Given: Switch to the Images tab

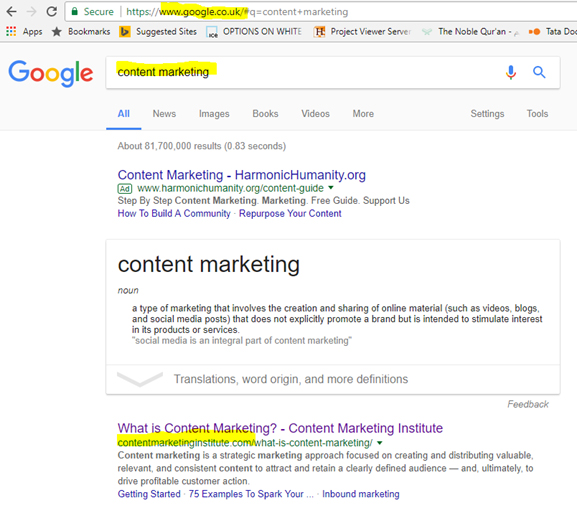Looking at the screenshot, I should click(x=214, y=114).
